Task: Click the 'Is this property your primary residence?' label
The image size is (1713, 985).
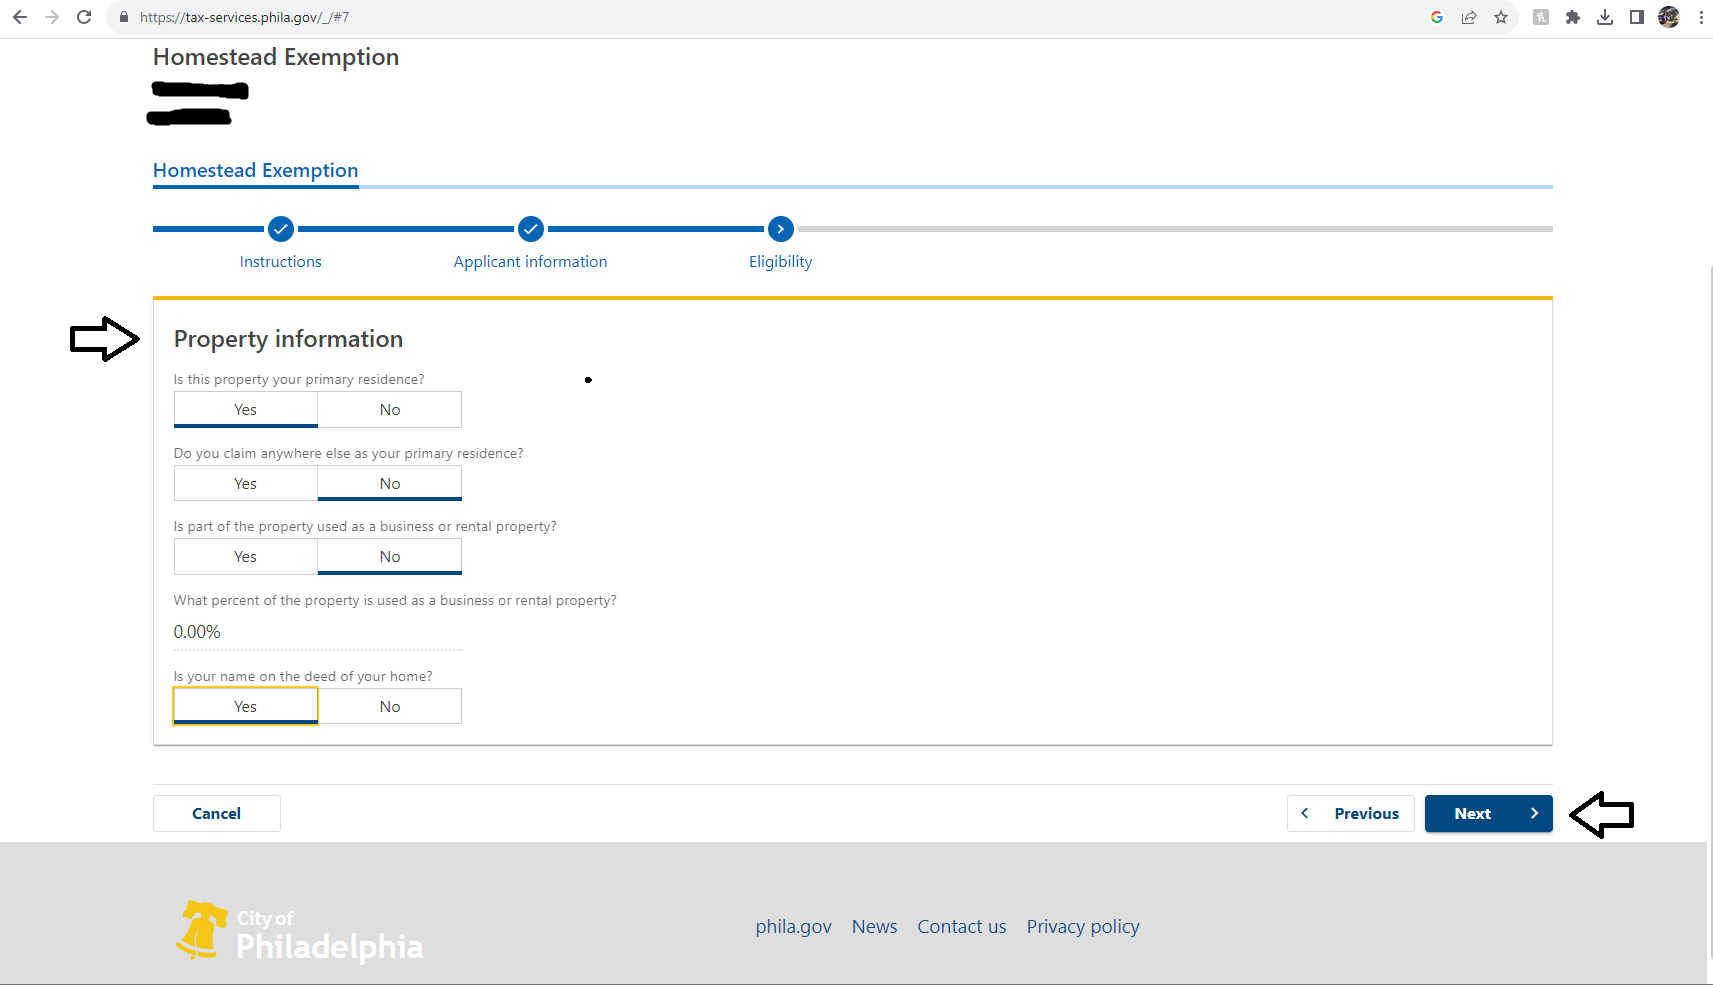Action: (x=299, y=380)
